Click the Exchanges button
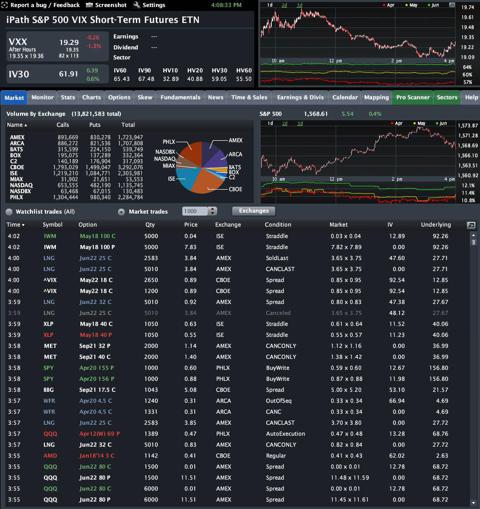Viewport: 480px width, 509px height. pos(254,211)
